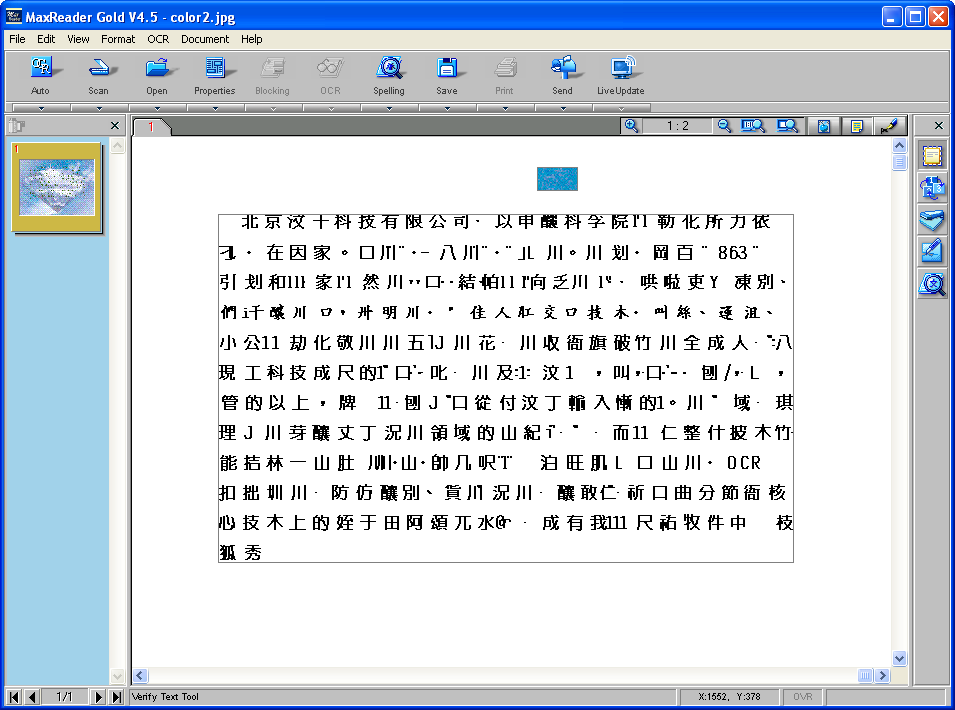Select page tab 1
This screenshot has width=955, height=710.
pyautogui.click(x=151, y=127)
